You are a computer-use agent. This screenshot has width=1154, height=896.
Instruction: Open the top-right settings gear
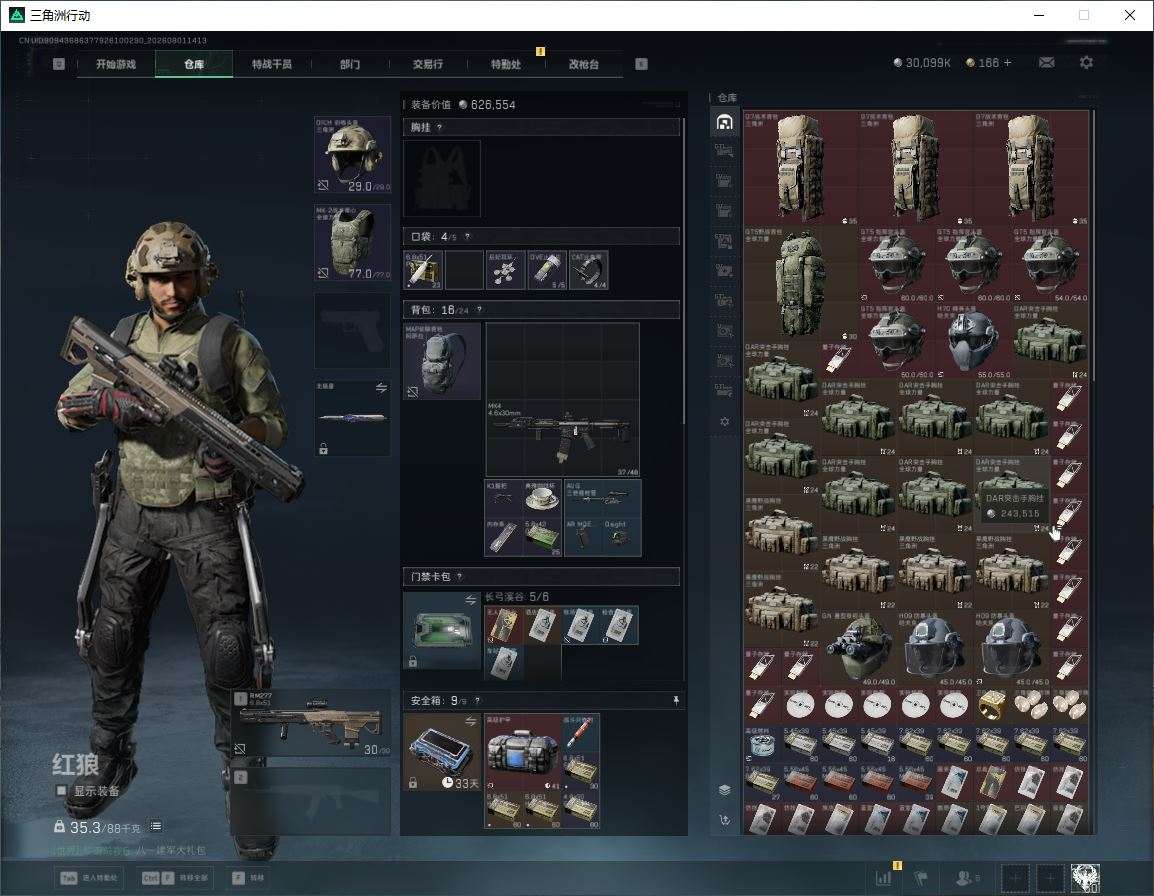1086,63
